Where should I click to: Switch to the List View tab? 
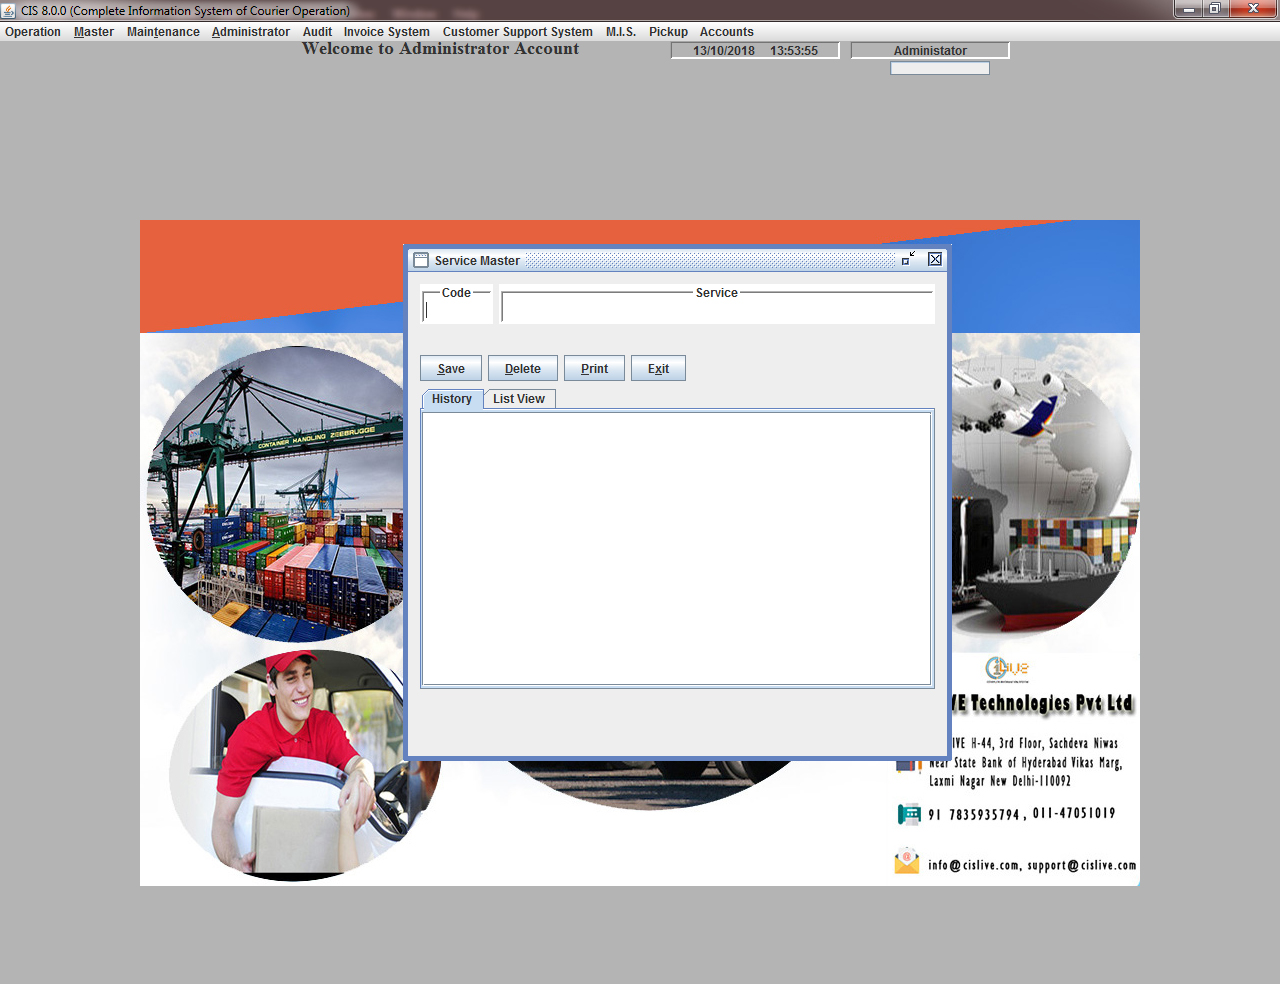tap(519, 399)
